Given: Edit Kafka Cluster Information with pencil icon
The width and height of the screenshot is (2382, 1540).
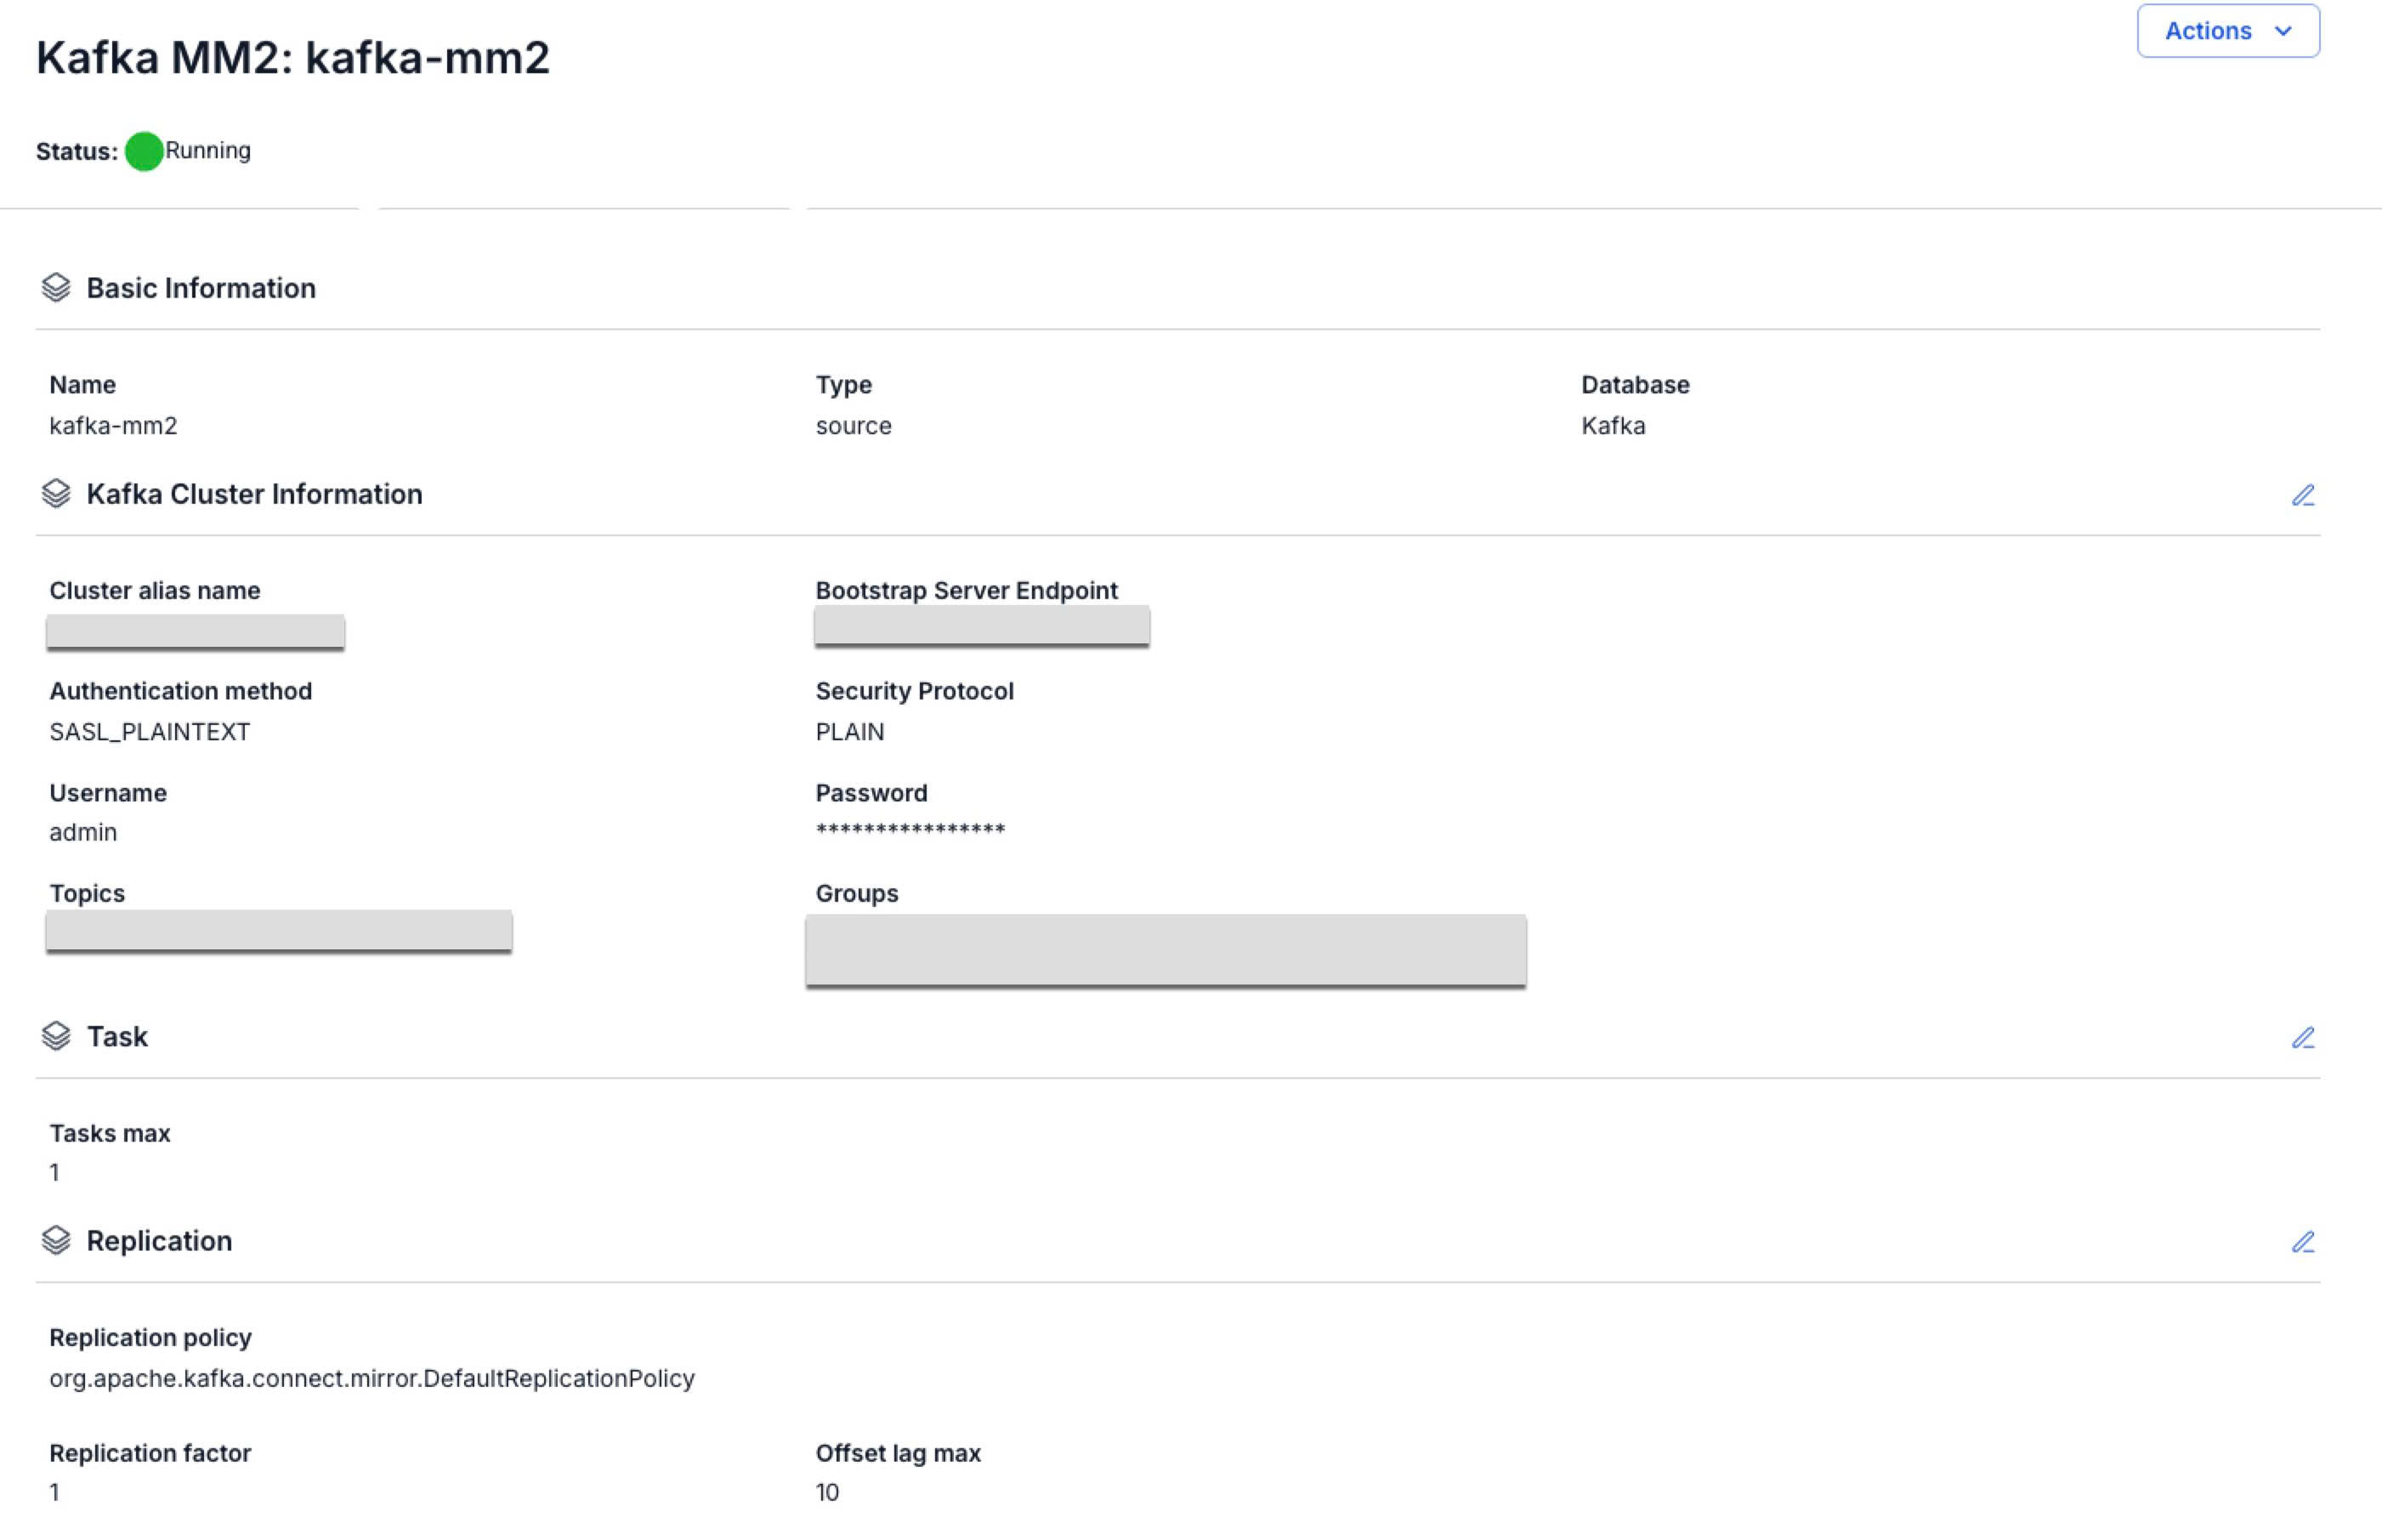Looking at the screenshot, I should click(x=2303, y=495).
